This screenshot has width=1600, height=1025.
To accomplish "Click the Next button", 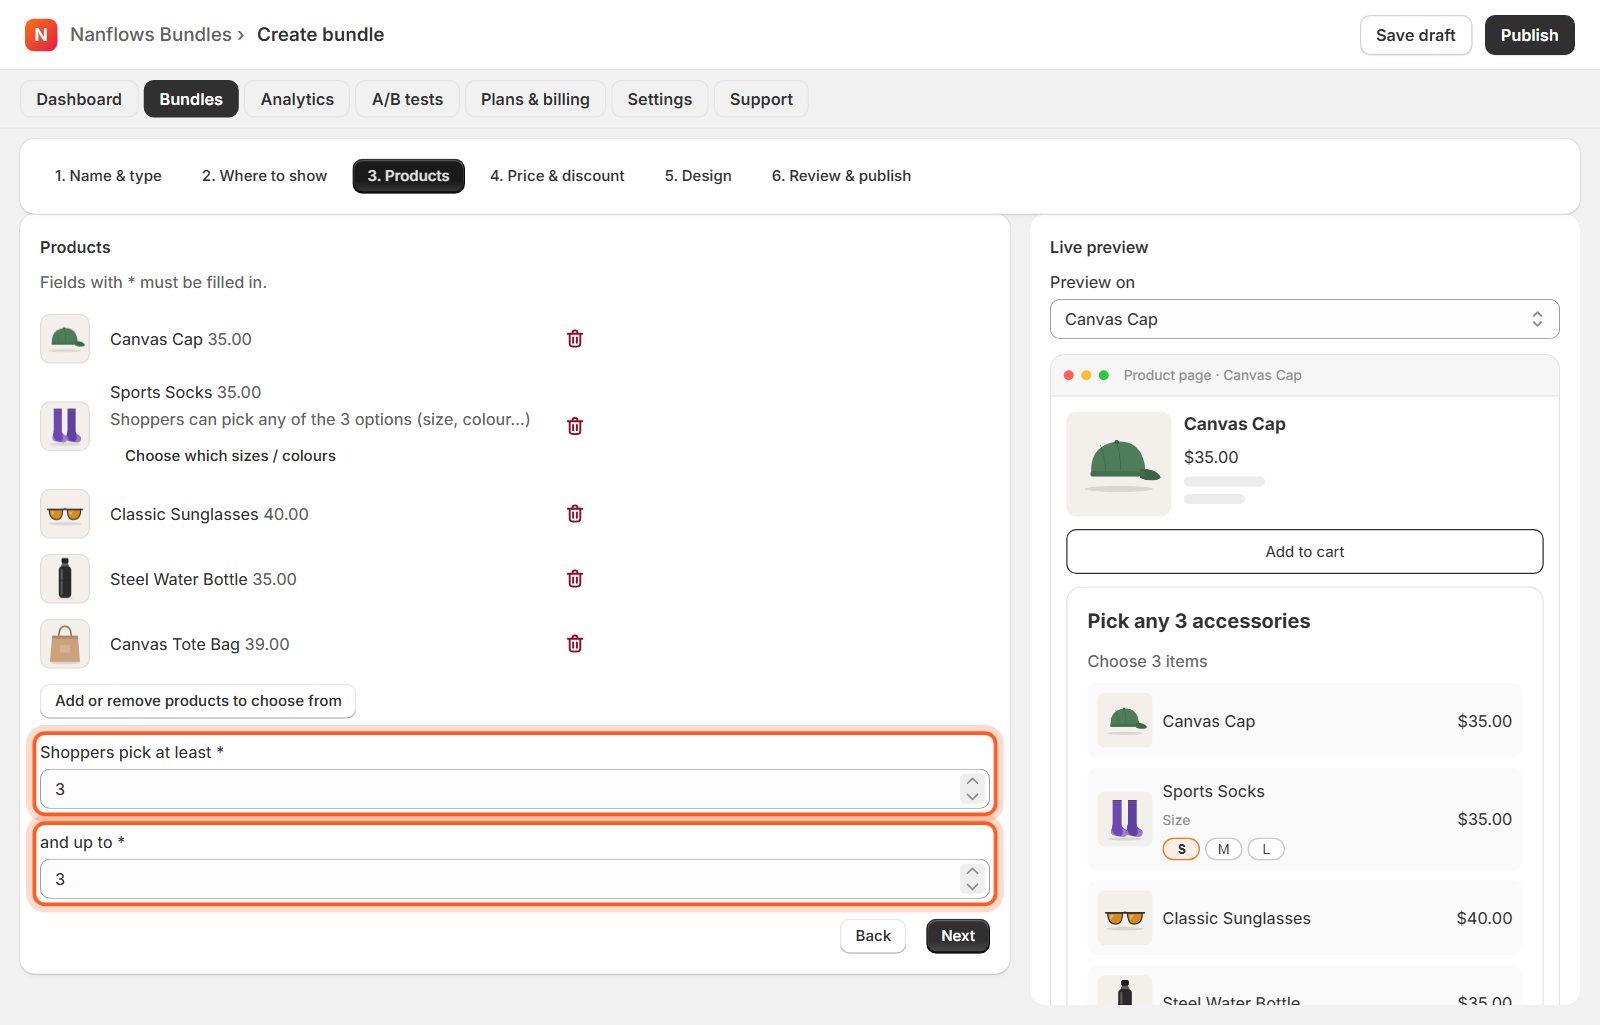I will [958, 936].
